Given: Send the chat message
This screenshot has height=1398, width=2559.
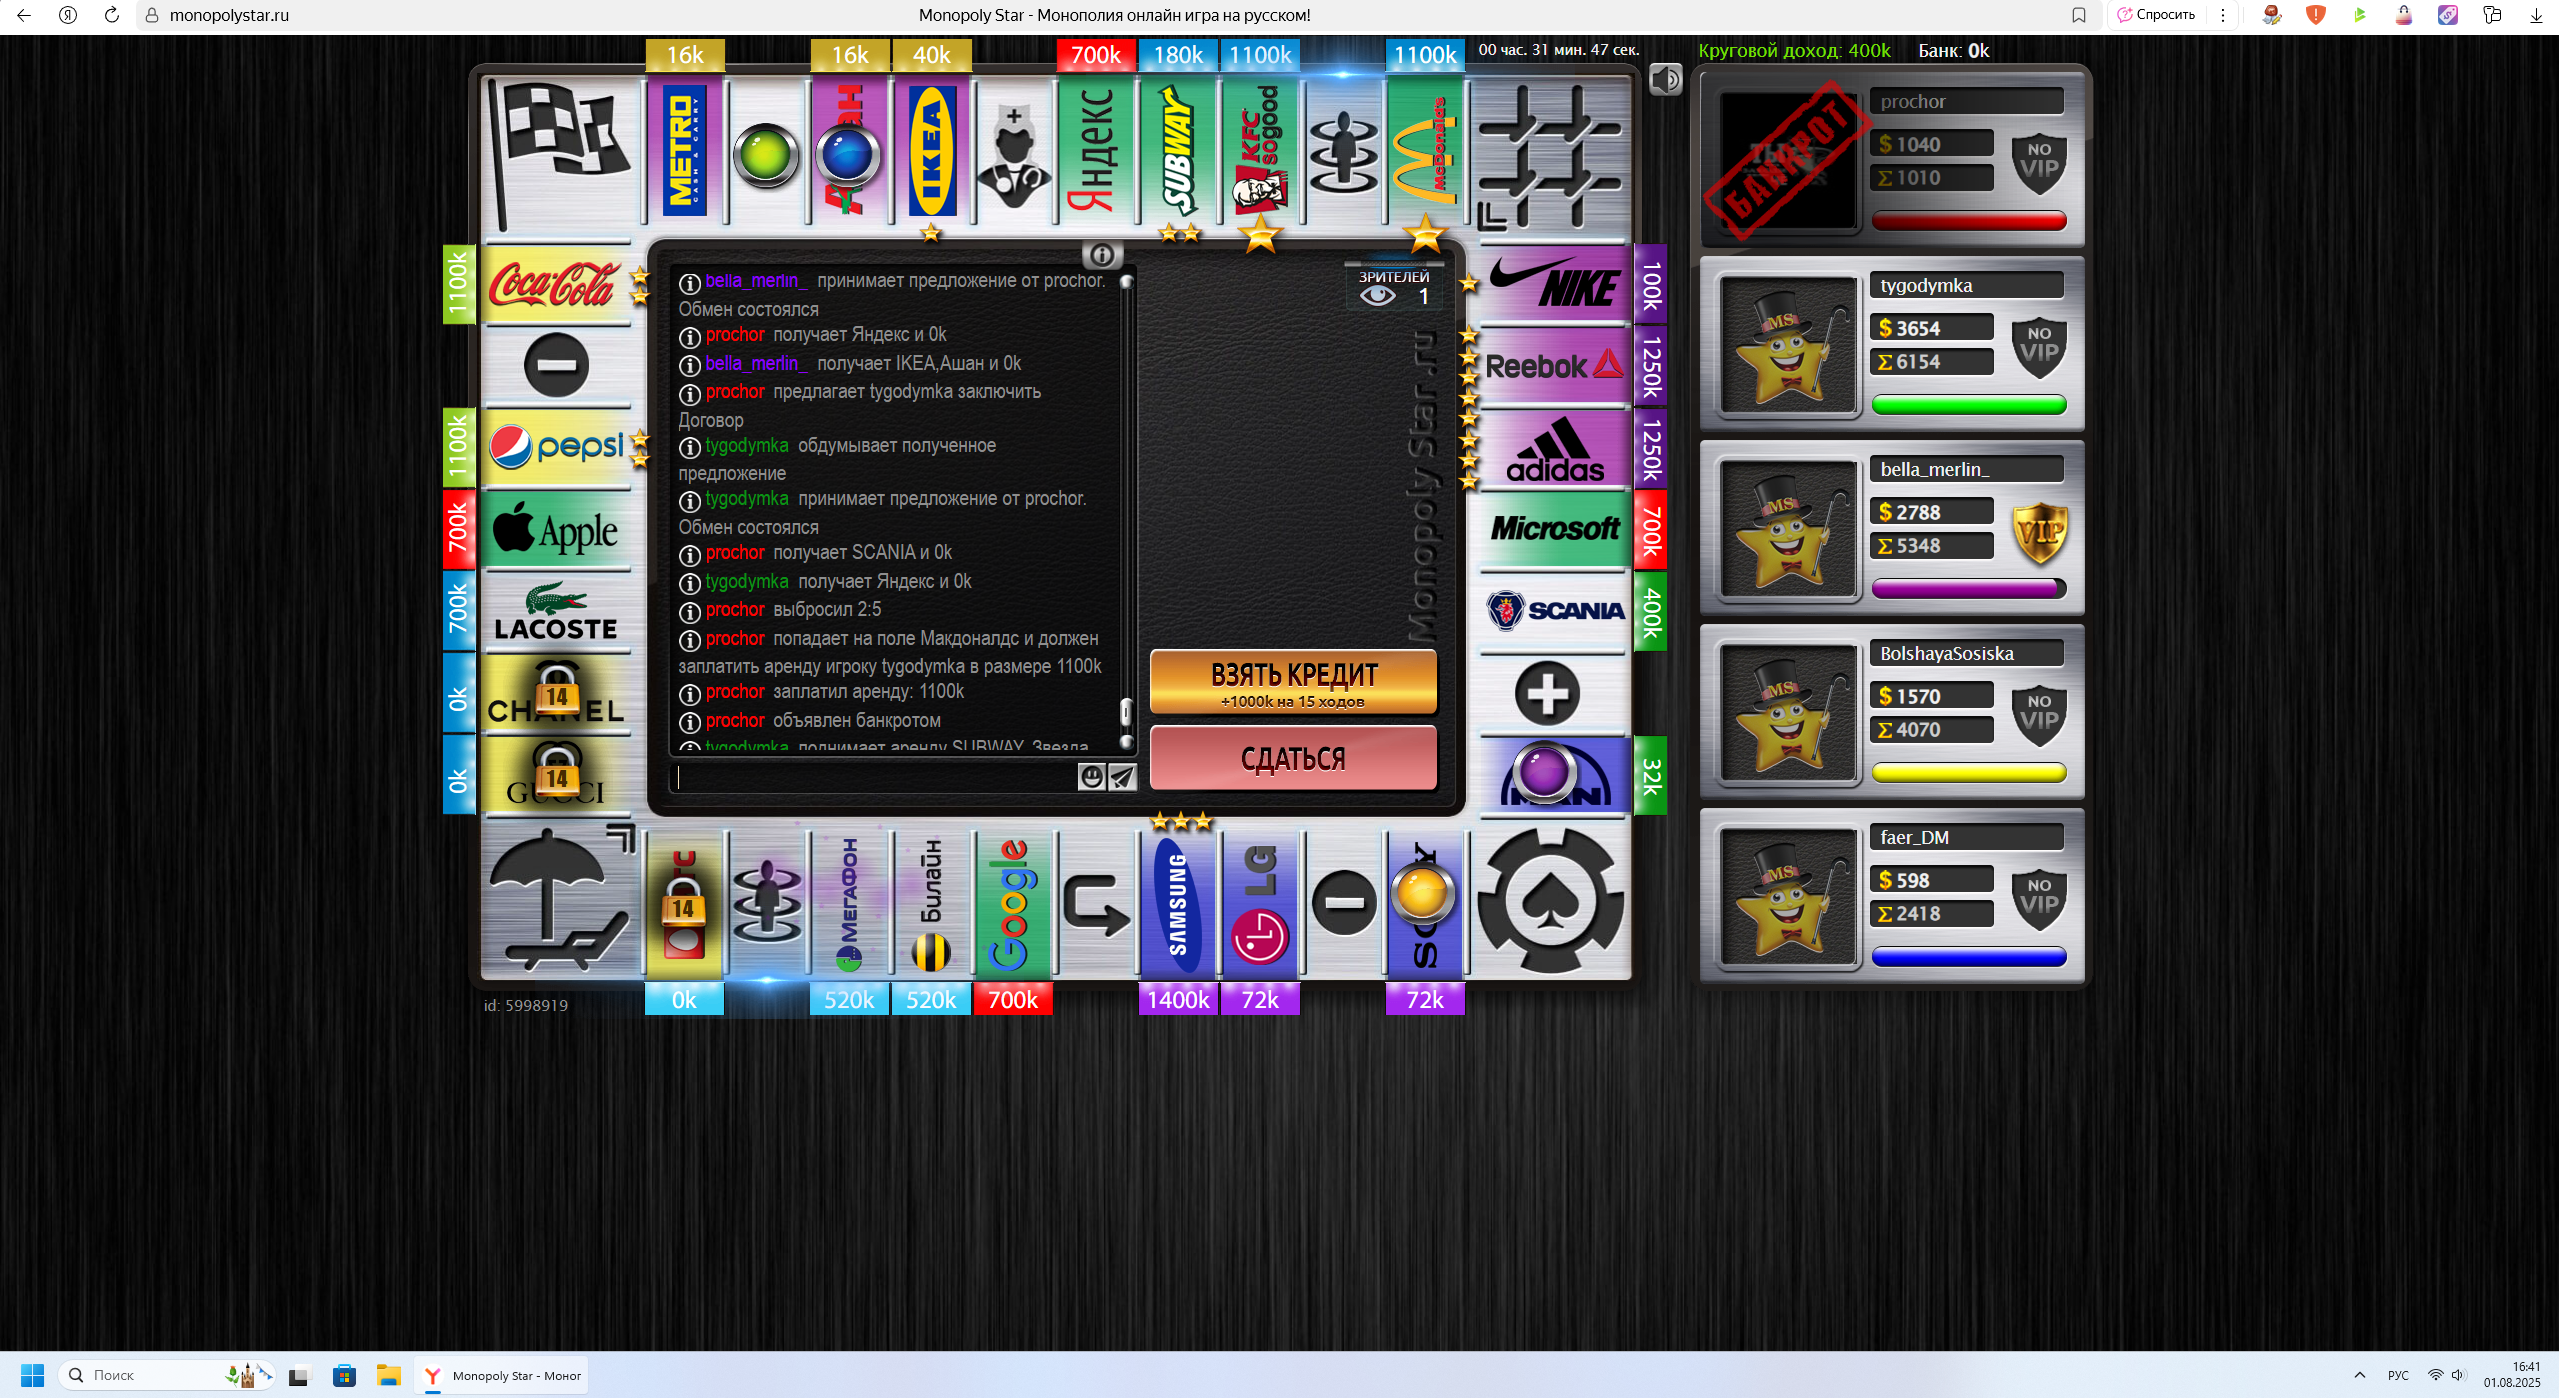Looking at the screenshot, I should (1122, 777).
